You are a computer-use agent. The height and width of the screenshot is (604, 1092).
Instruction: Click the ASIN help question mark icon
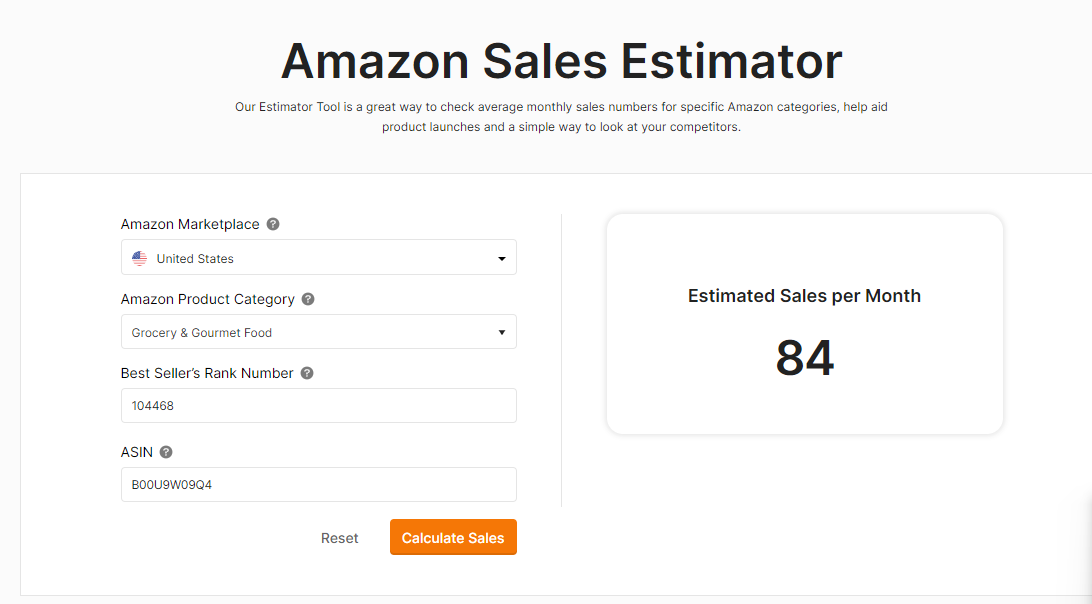pos(166,452)
